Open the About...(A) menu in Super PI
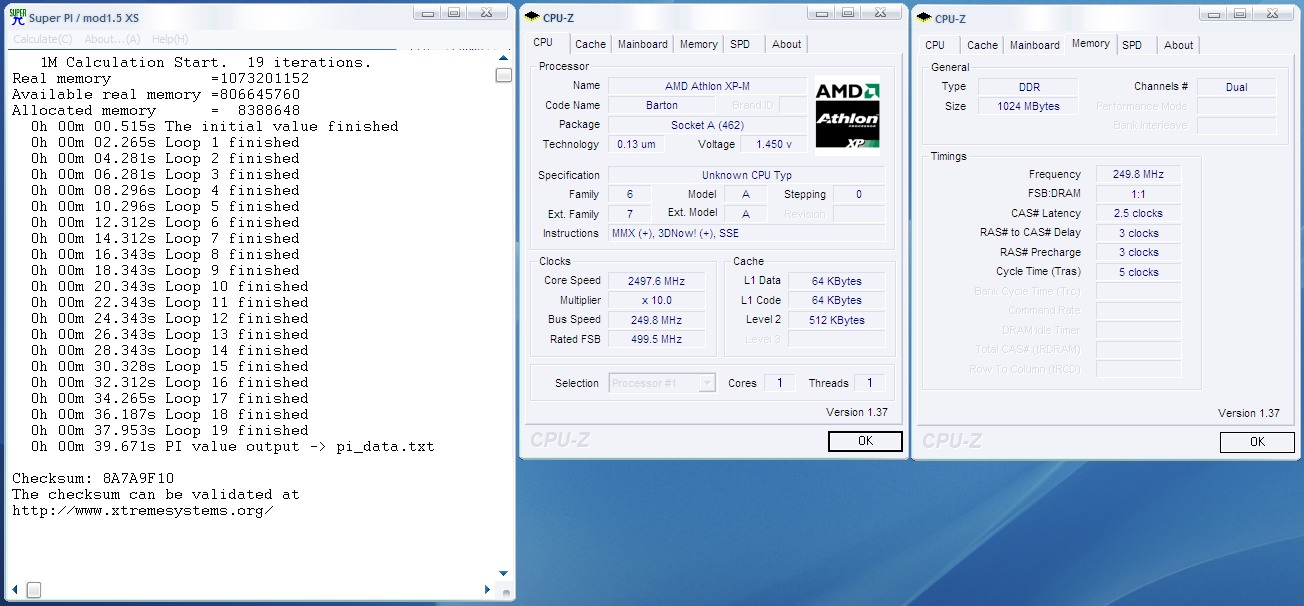The height and width of the screenshot is (606, 1304). click(x=112, y=39)
